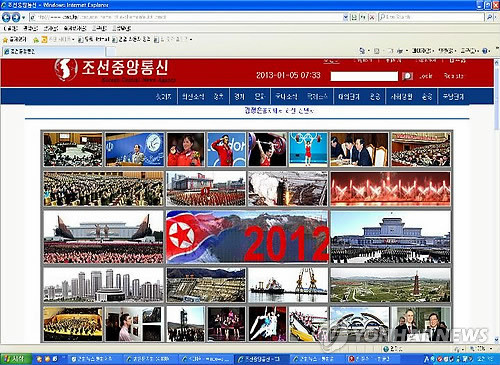
Task: Open a new blank browser tab
Action: 111,52
